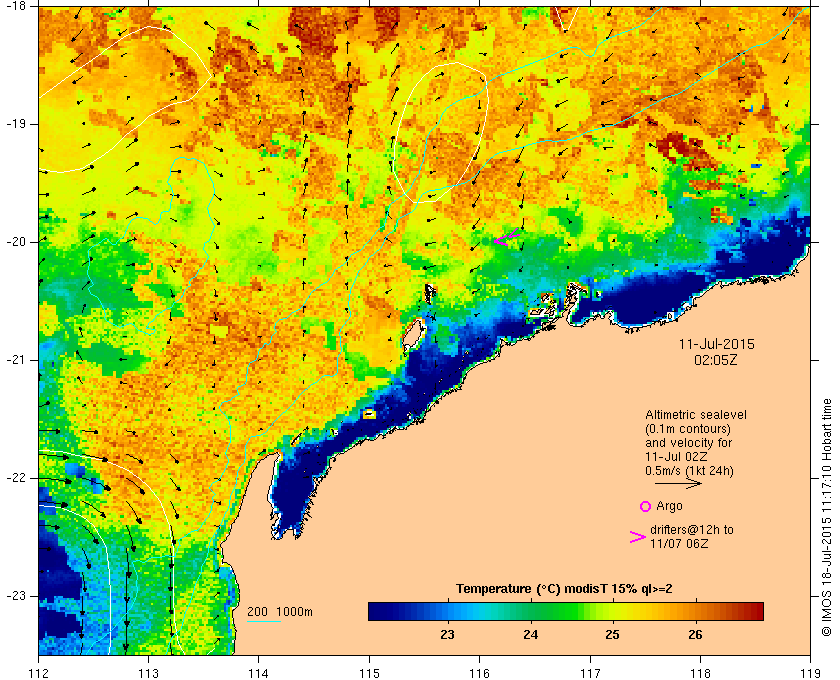
Task: Click longitude axis label 117
Action: [x=590, y=672]
